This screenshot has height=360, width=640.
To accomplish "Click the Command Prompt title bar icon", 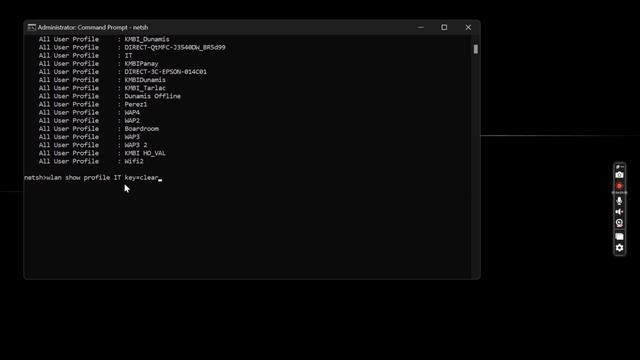I will click(31, 27).
